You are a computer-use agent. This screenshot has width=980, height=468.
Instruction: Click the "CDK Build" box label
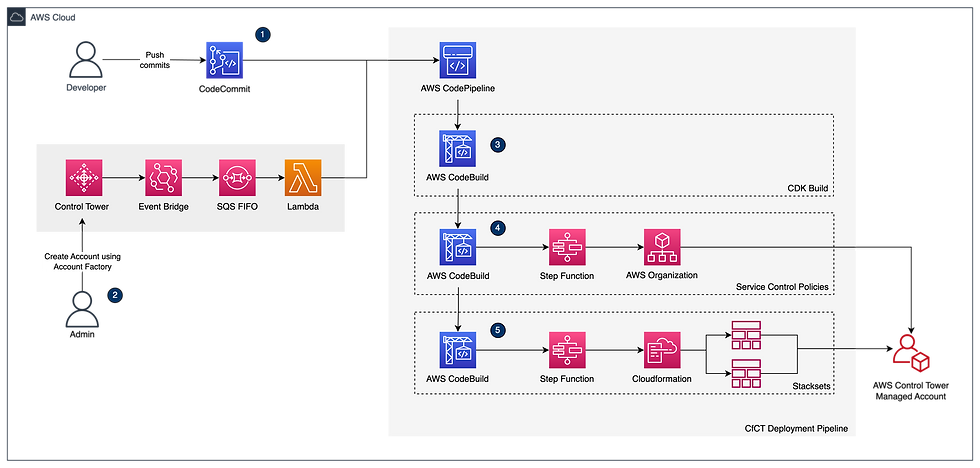pyautogui.click(x=808, y=188)
